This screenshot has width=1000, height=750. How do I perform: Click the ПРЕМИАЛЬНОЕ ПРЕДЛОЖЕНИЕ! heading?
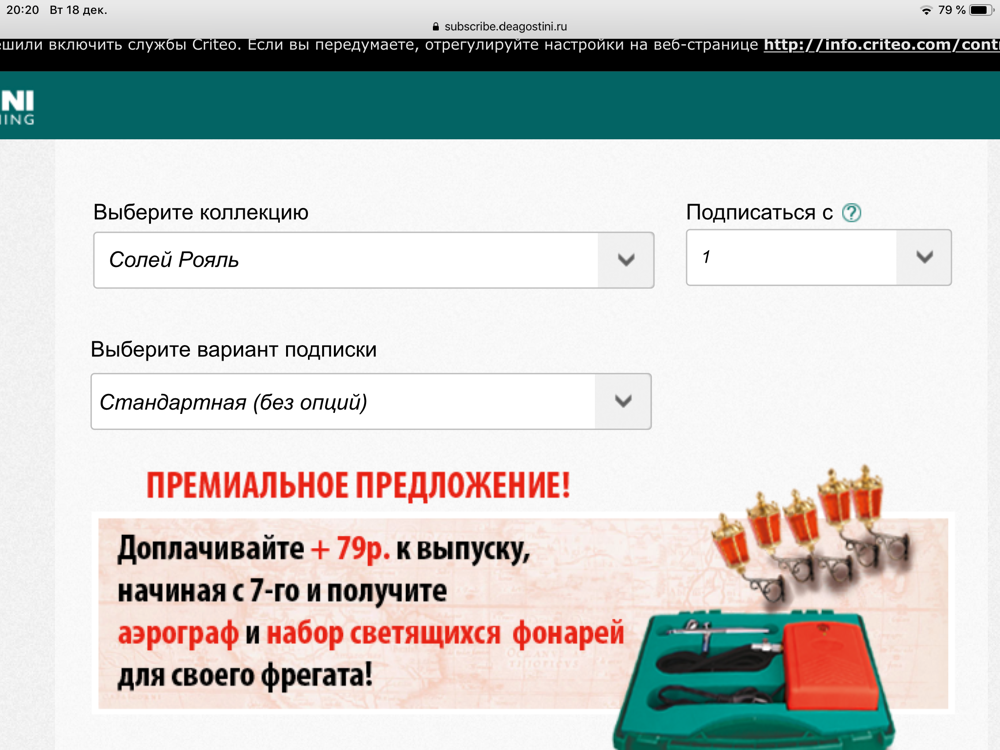(x=358, y=486)
